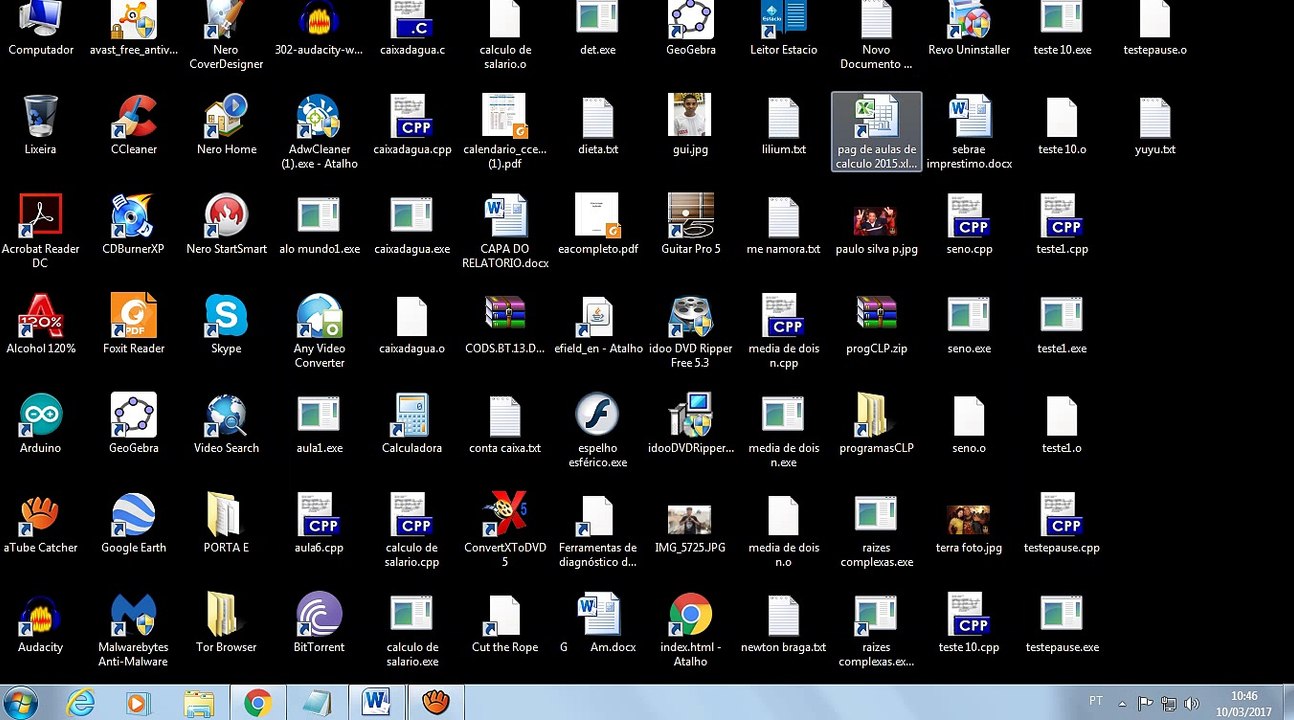Image resolution: width=1294 pixels, height=720 pixels.
Task: Select the testepause.exe program
Action: 1062,623
